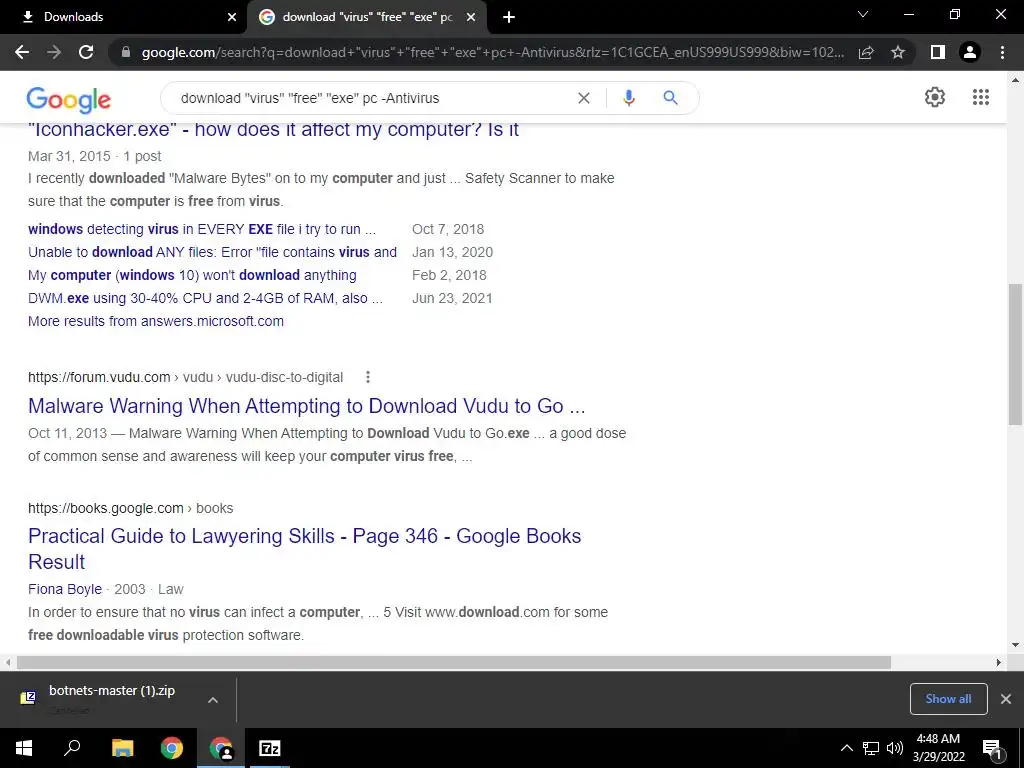Open Practical Guide to Lawyering Skills result
Image resolution: width=1024 pixels, height=768 pixels.
[304, 549]
